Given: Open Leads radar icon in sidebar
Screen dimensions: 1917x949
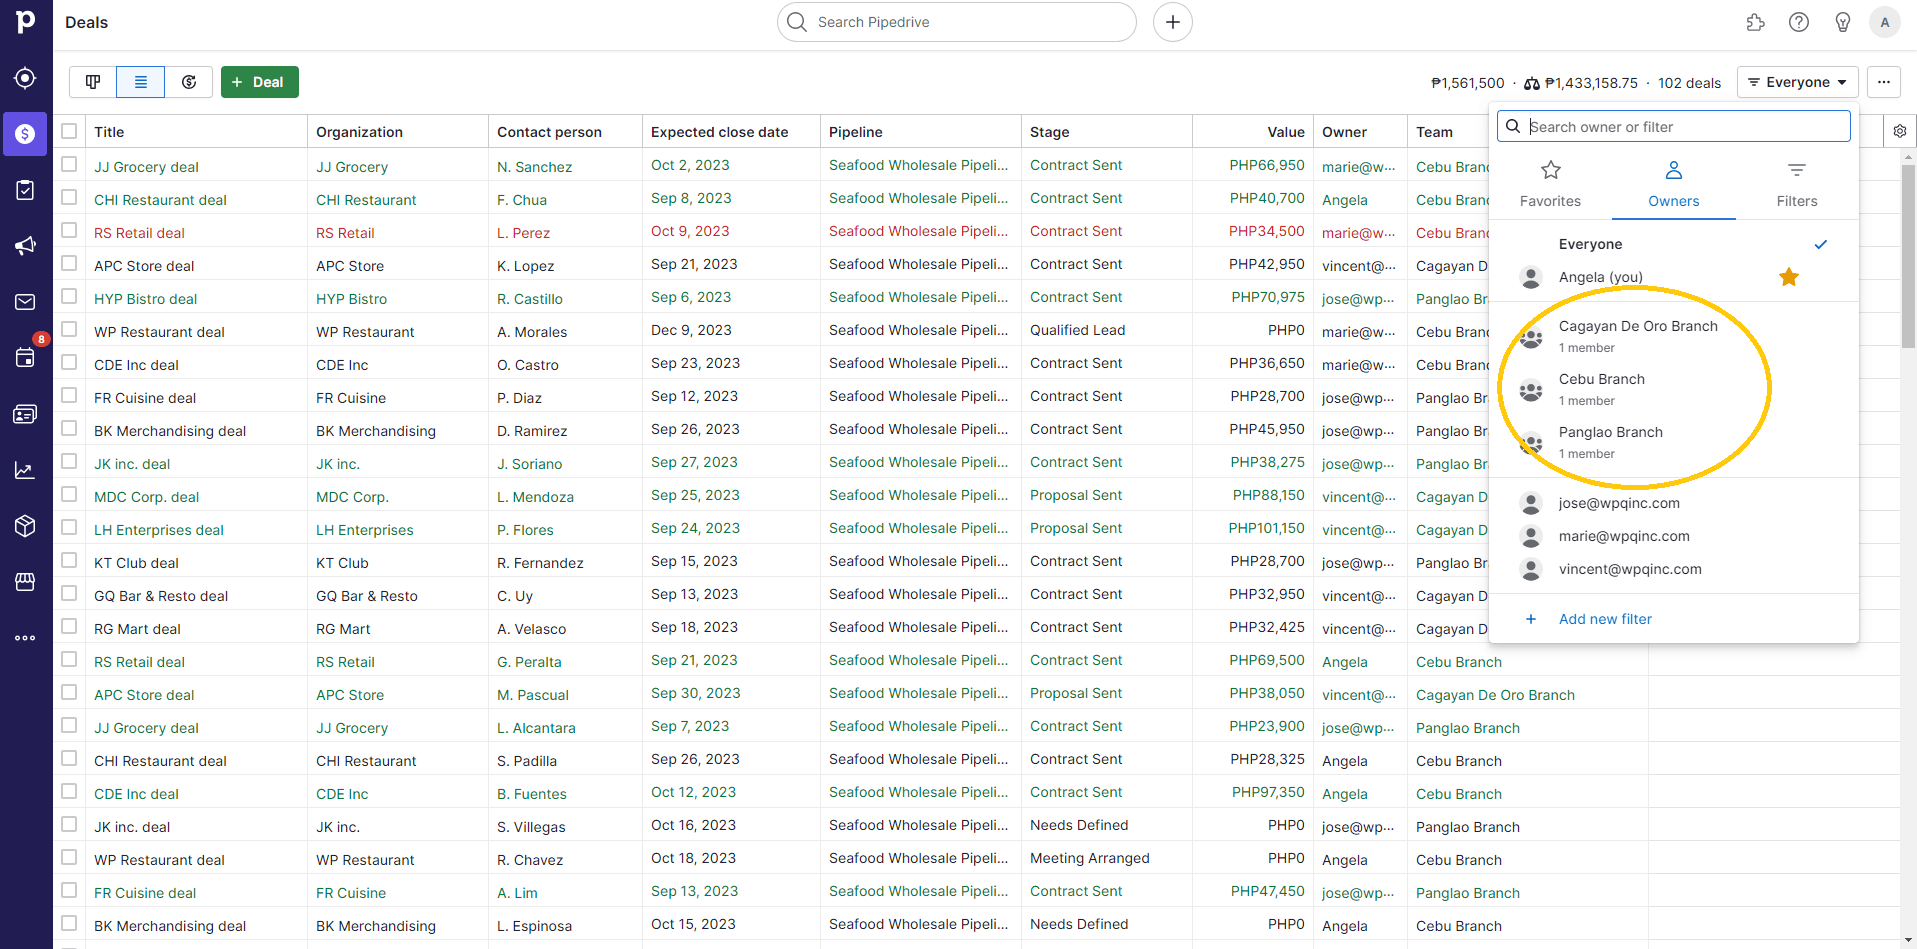Looking at the screenshot, I should coord(26,78).
